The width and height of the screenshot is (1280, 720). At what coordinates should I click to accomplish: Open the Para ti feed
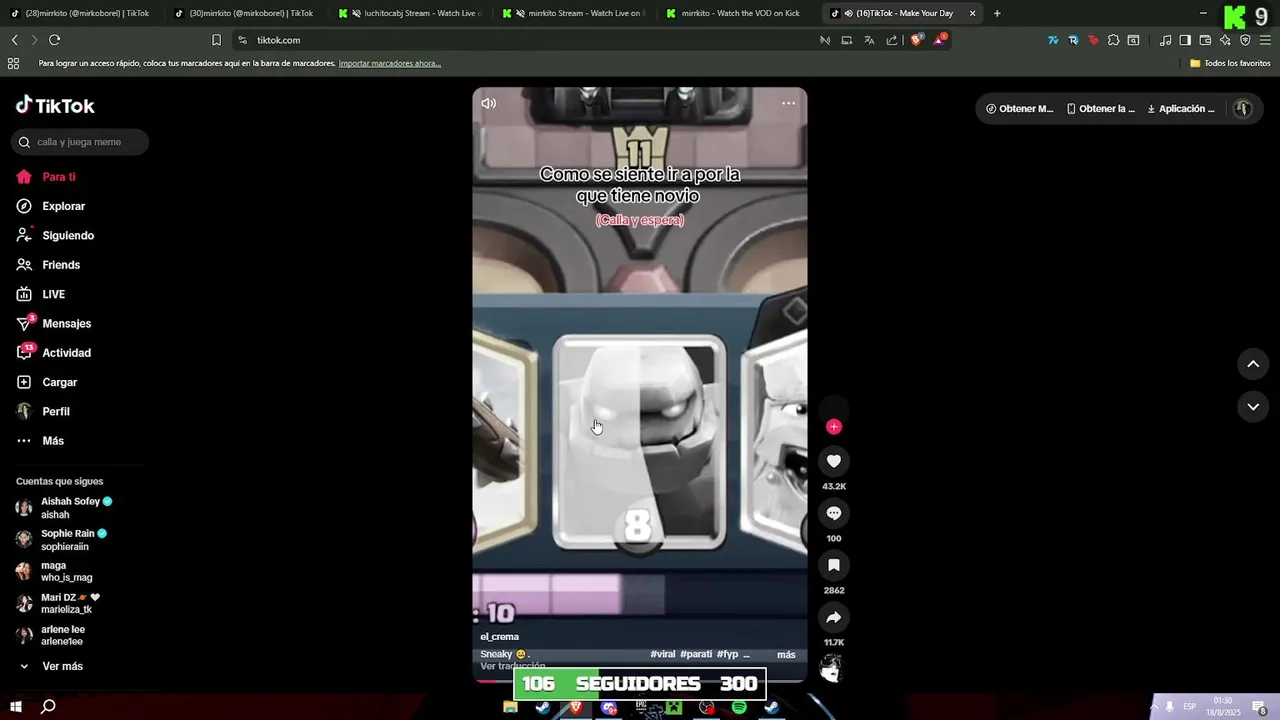[47, 177]
